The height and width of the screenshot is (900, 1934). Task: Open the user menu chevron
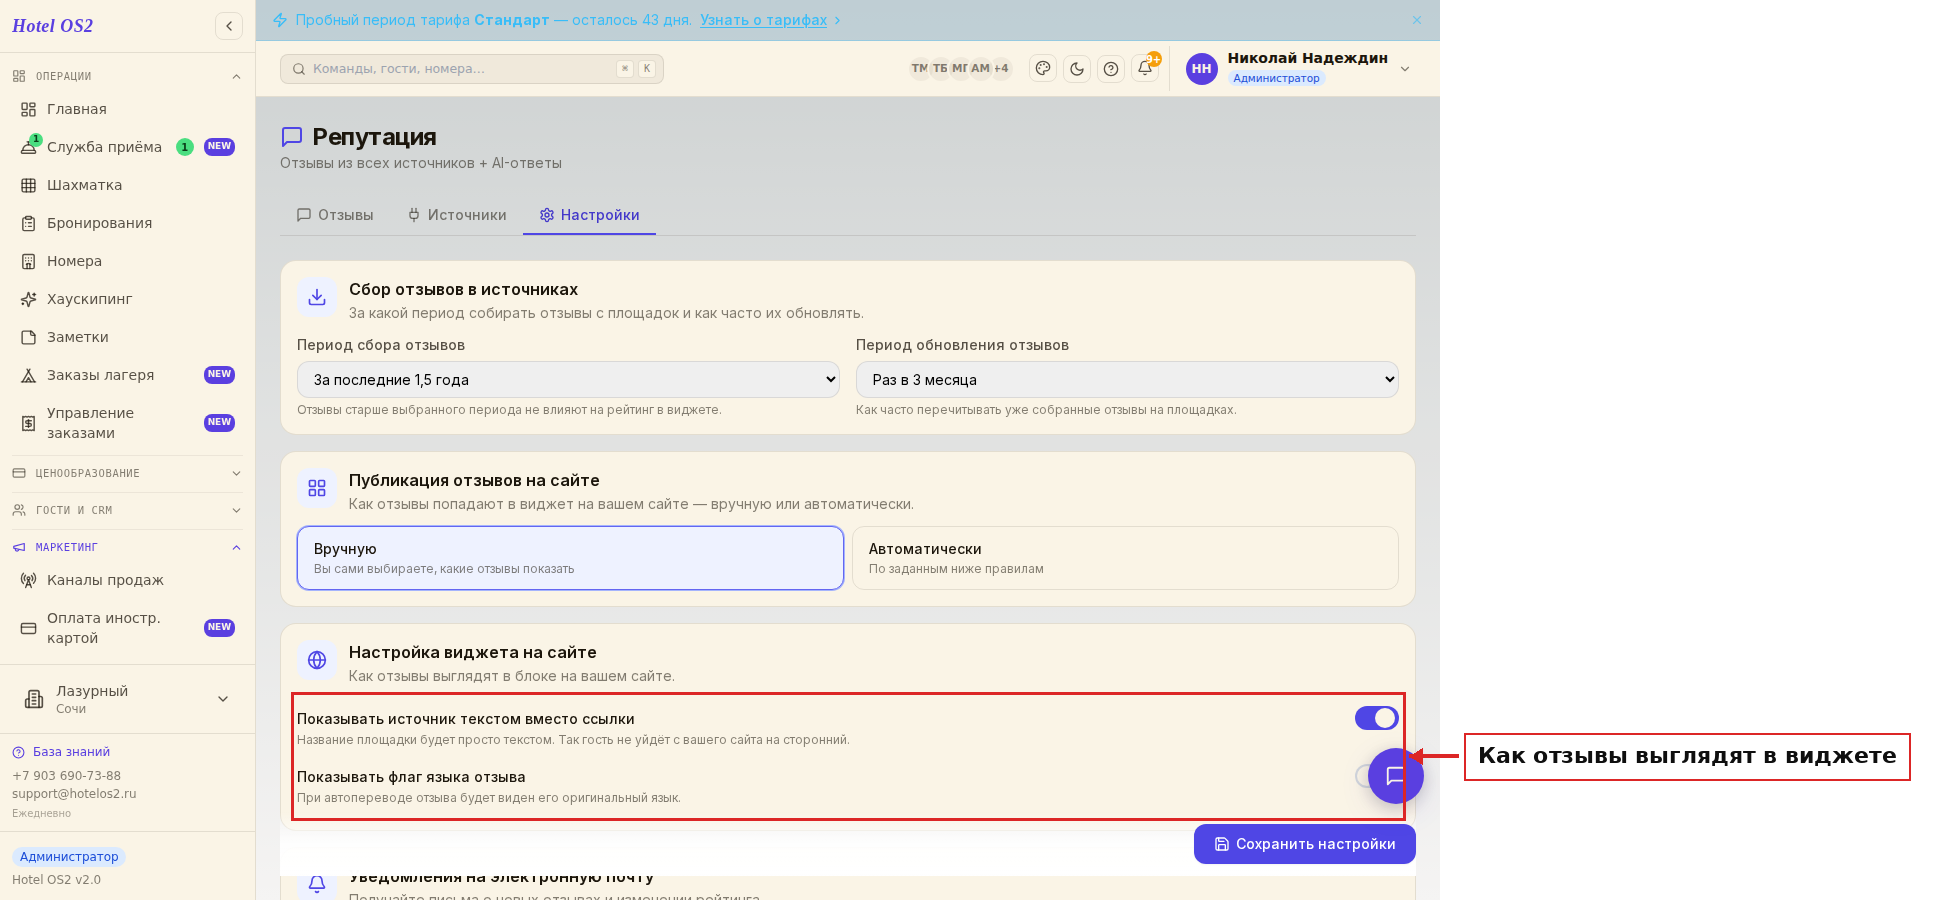1405,69
